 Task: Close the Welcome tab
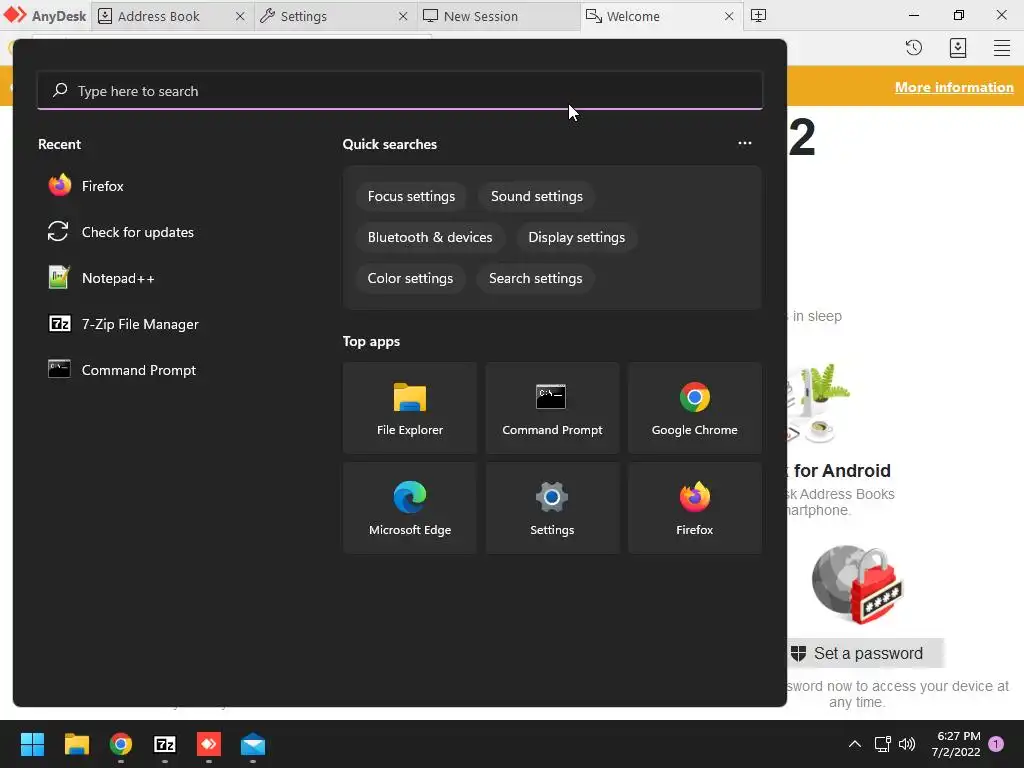coord(729,16)
